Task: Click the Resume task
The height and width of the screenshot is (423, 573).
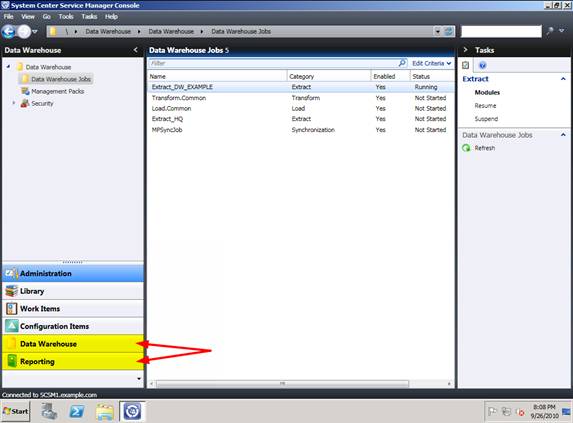Action: (485, 106)
